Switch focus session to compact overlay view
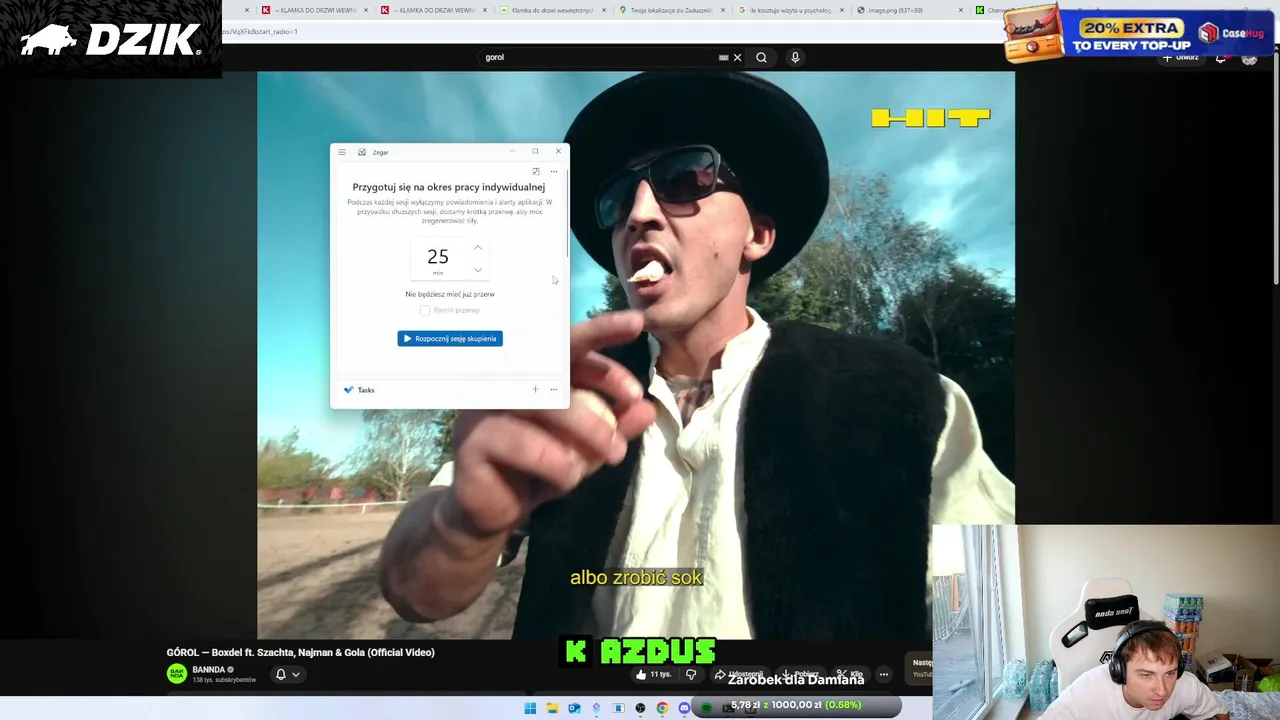Screen dimensions: 1280x720 coord(536,171)
